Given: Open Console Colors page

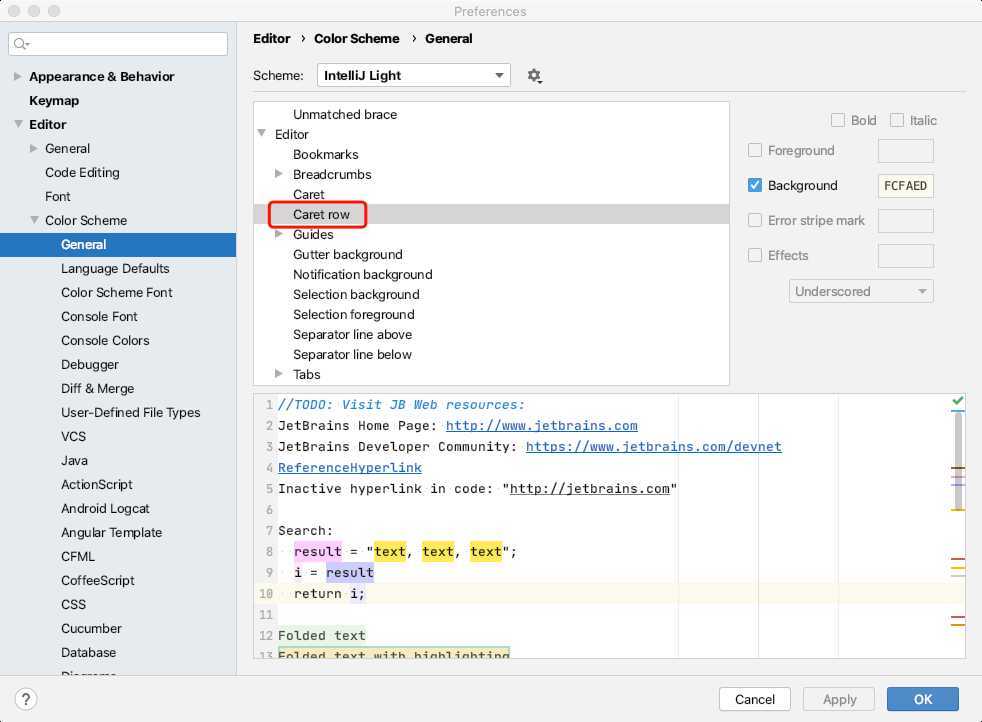Looking at the screenshot, I should (105, 341).
